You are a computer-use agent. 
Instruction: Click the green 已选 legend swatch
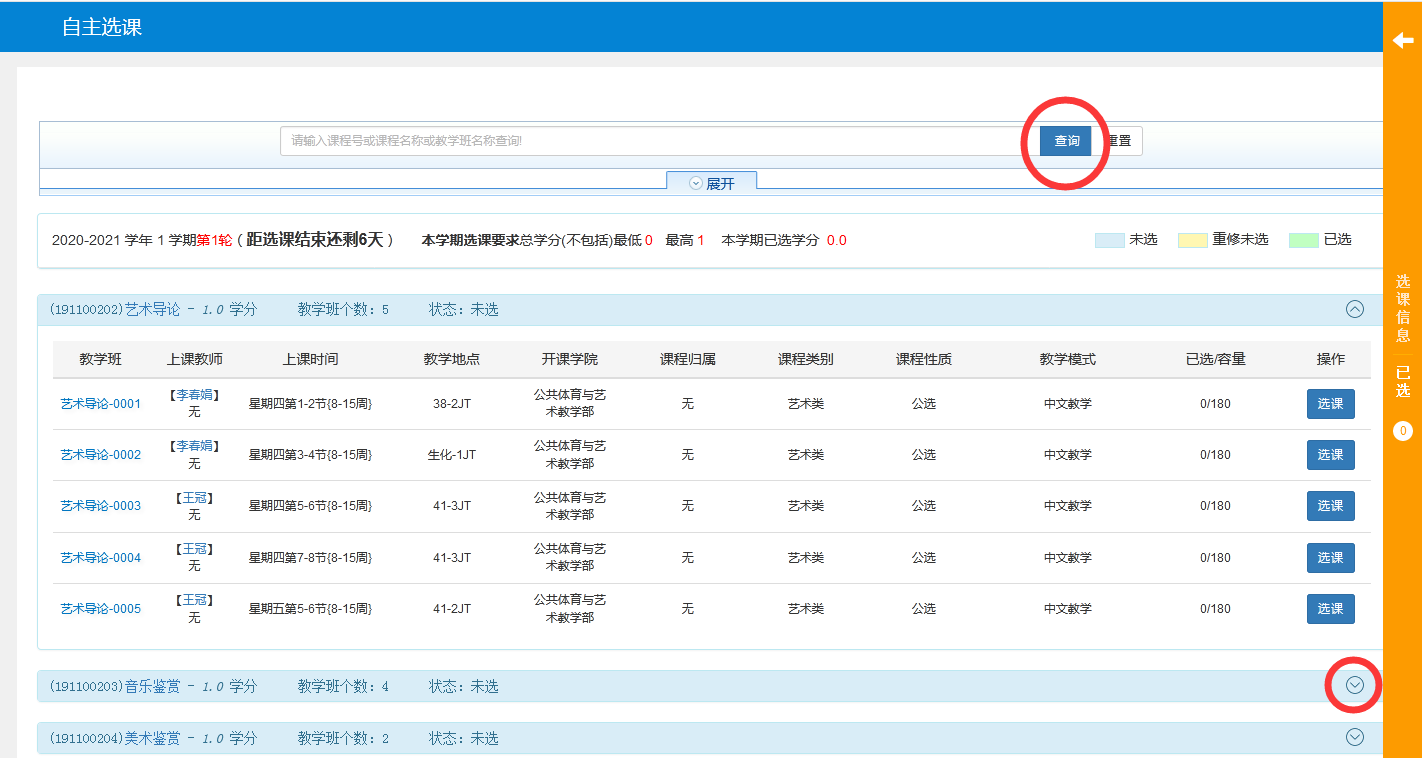1303,240
